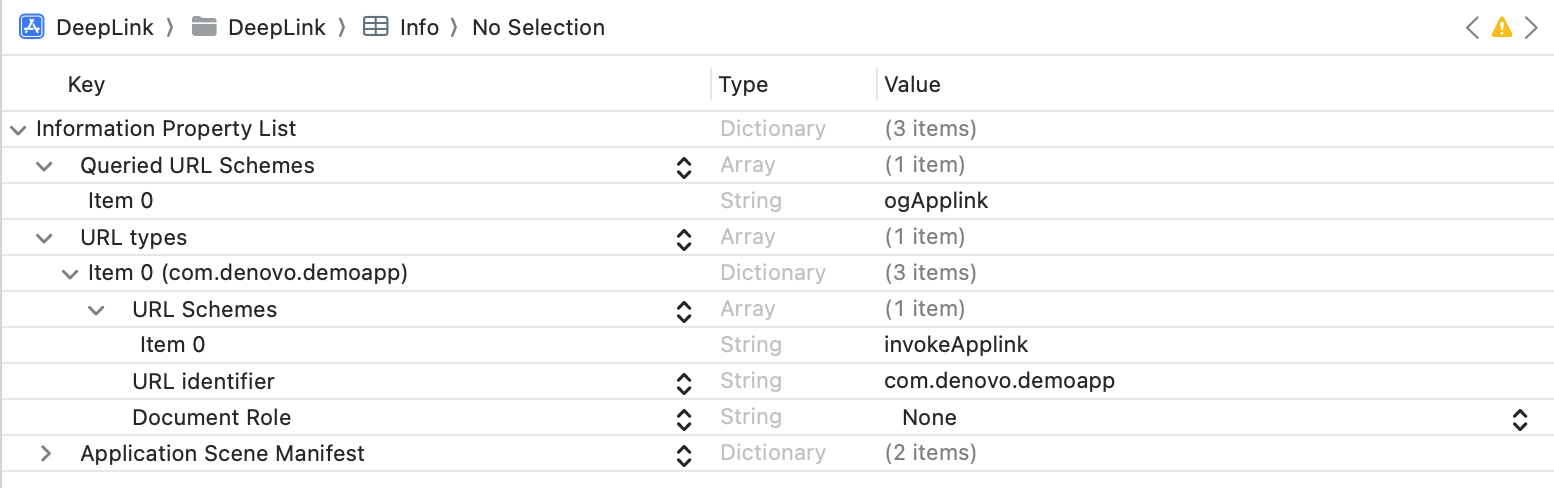Click the DeepLink project icon in breadcrumb
Viewport: 1554px width, 488px height.
coord(32,27)
